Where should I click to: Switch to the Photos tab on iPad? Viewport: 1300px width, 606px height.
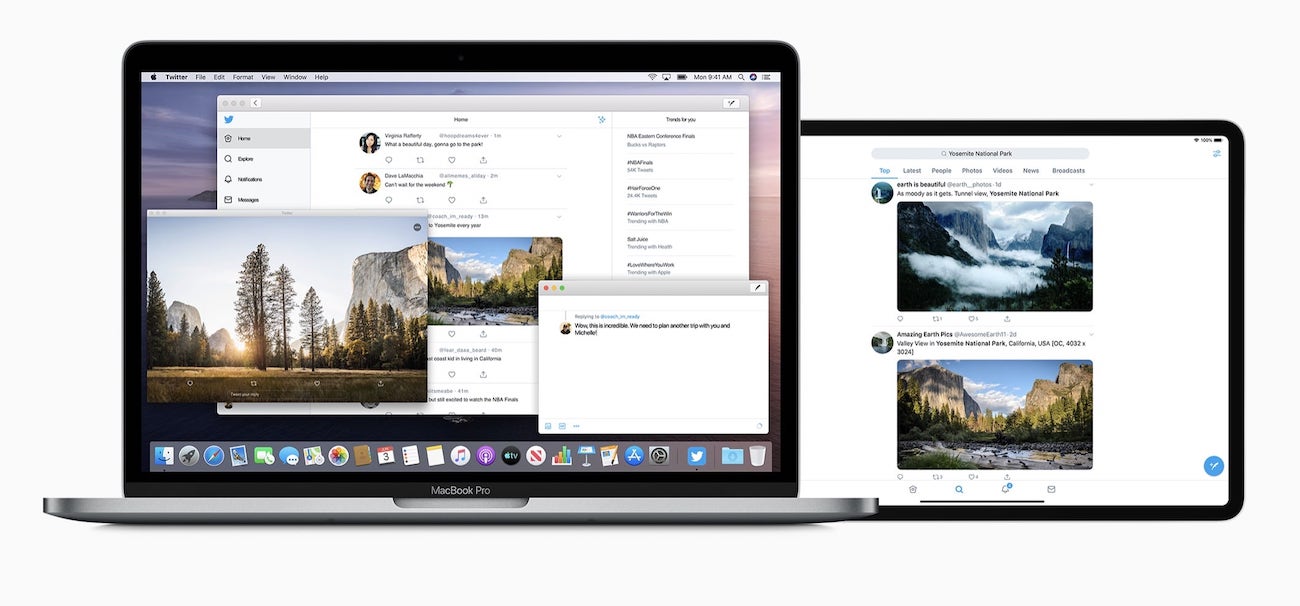972,171
